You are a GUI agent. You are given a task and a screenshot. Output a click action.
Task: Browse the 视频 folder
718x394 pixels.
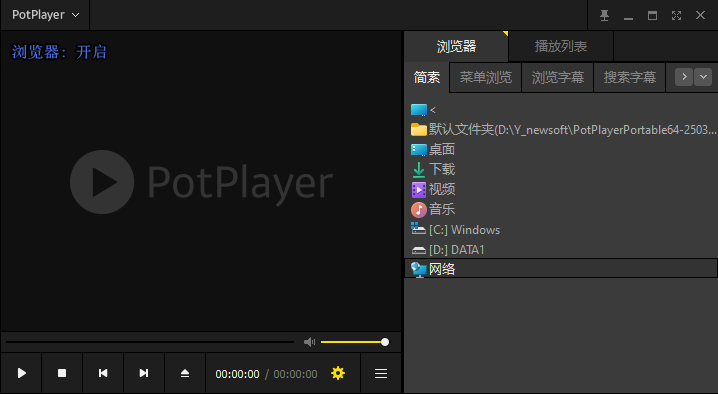tap(561, 189)
